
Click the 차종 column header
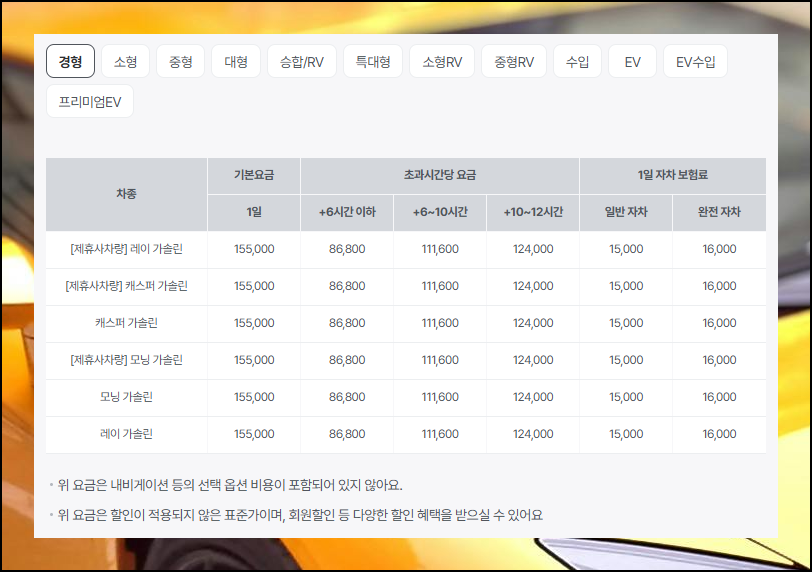pos(126,194)
